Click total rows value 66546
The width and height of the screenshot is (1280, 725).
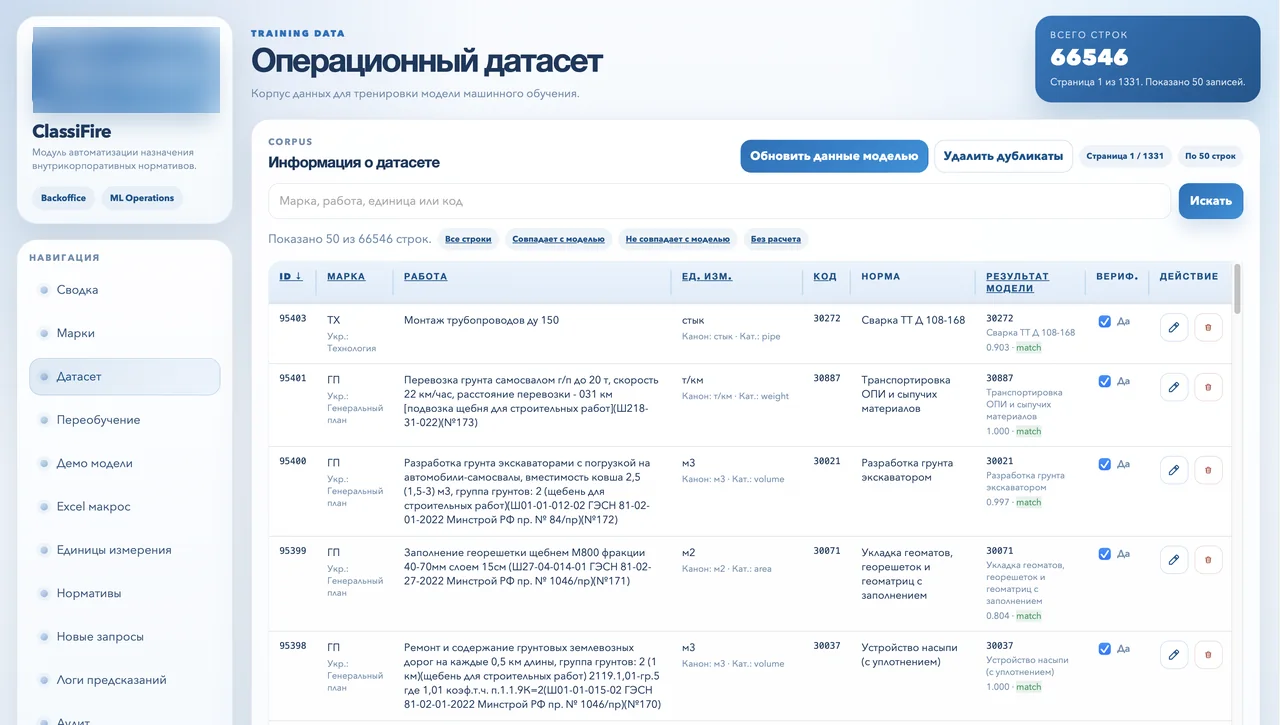click(1089, 57)
